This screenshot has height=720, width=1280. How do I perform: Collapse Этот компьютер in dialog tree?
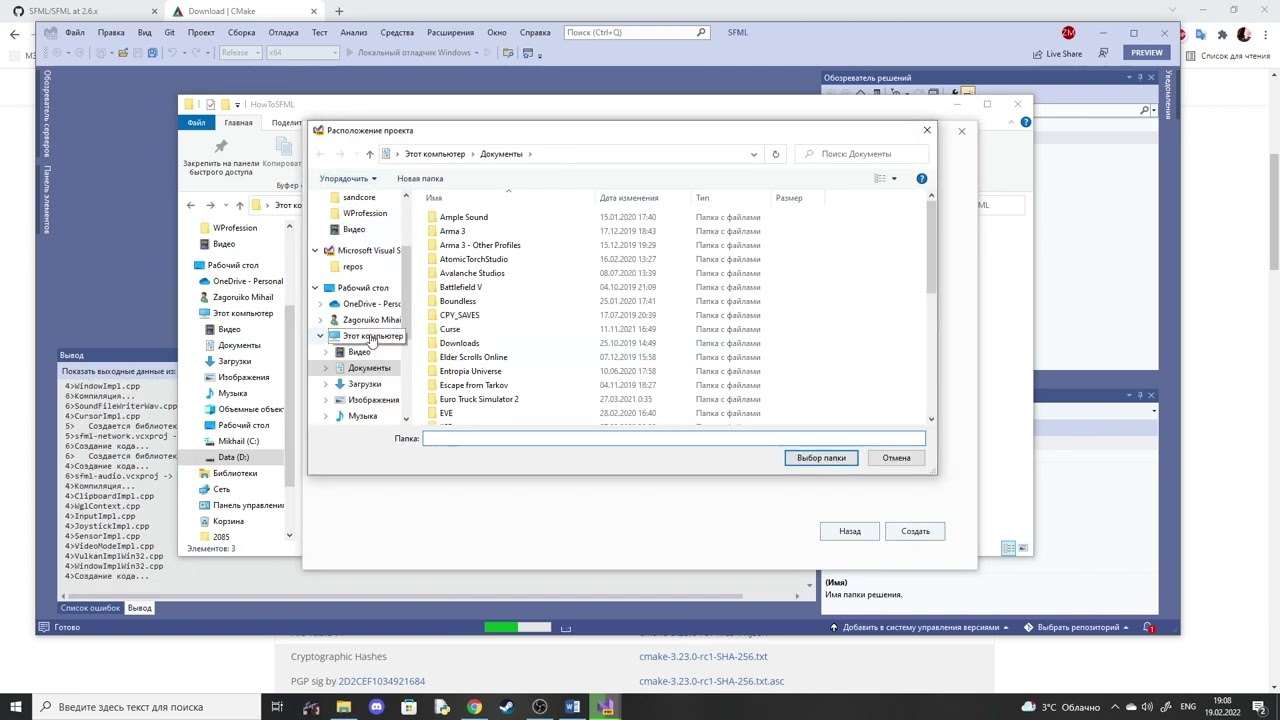coord(320,336)
